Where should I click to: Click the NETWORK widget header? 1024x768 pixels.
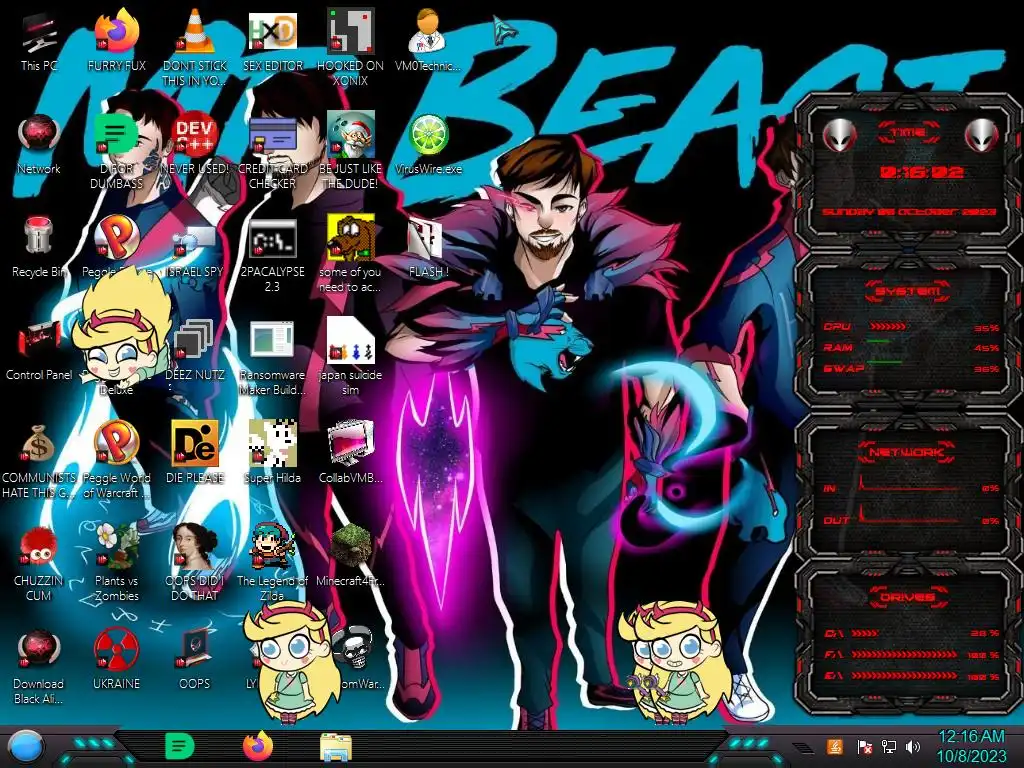(x=908, y=452)
